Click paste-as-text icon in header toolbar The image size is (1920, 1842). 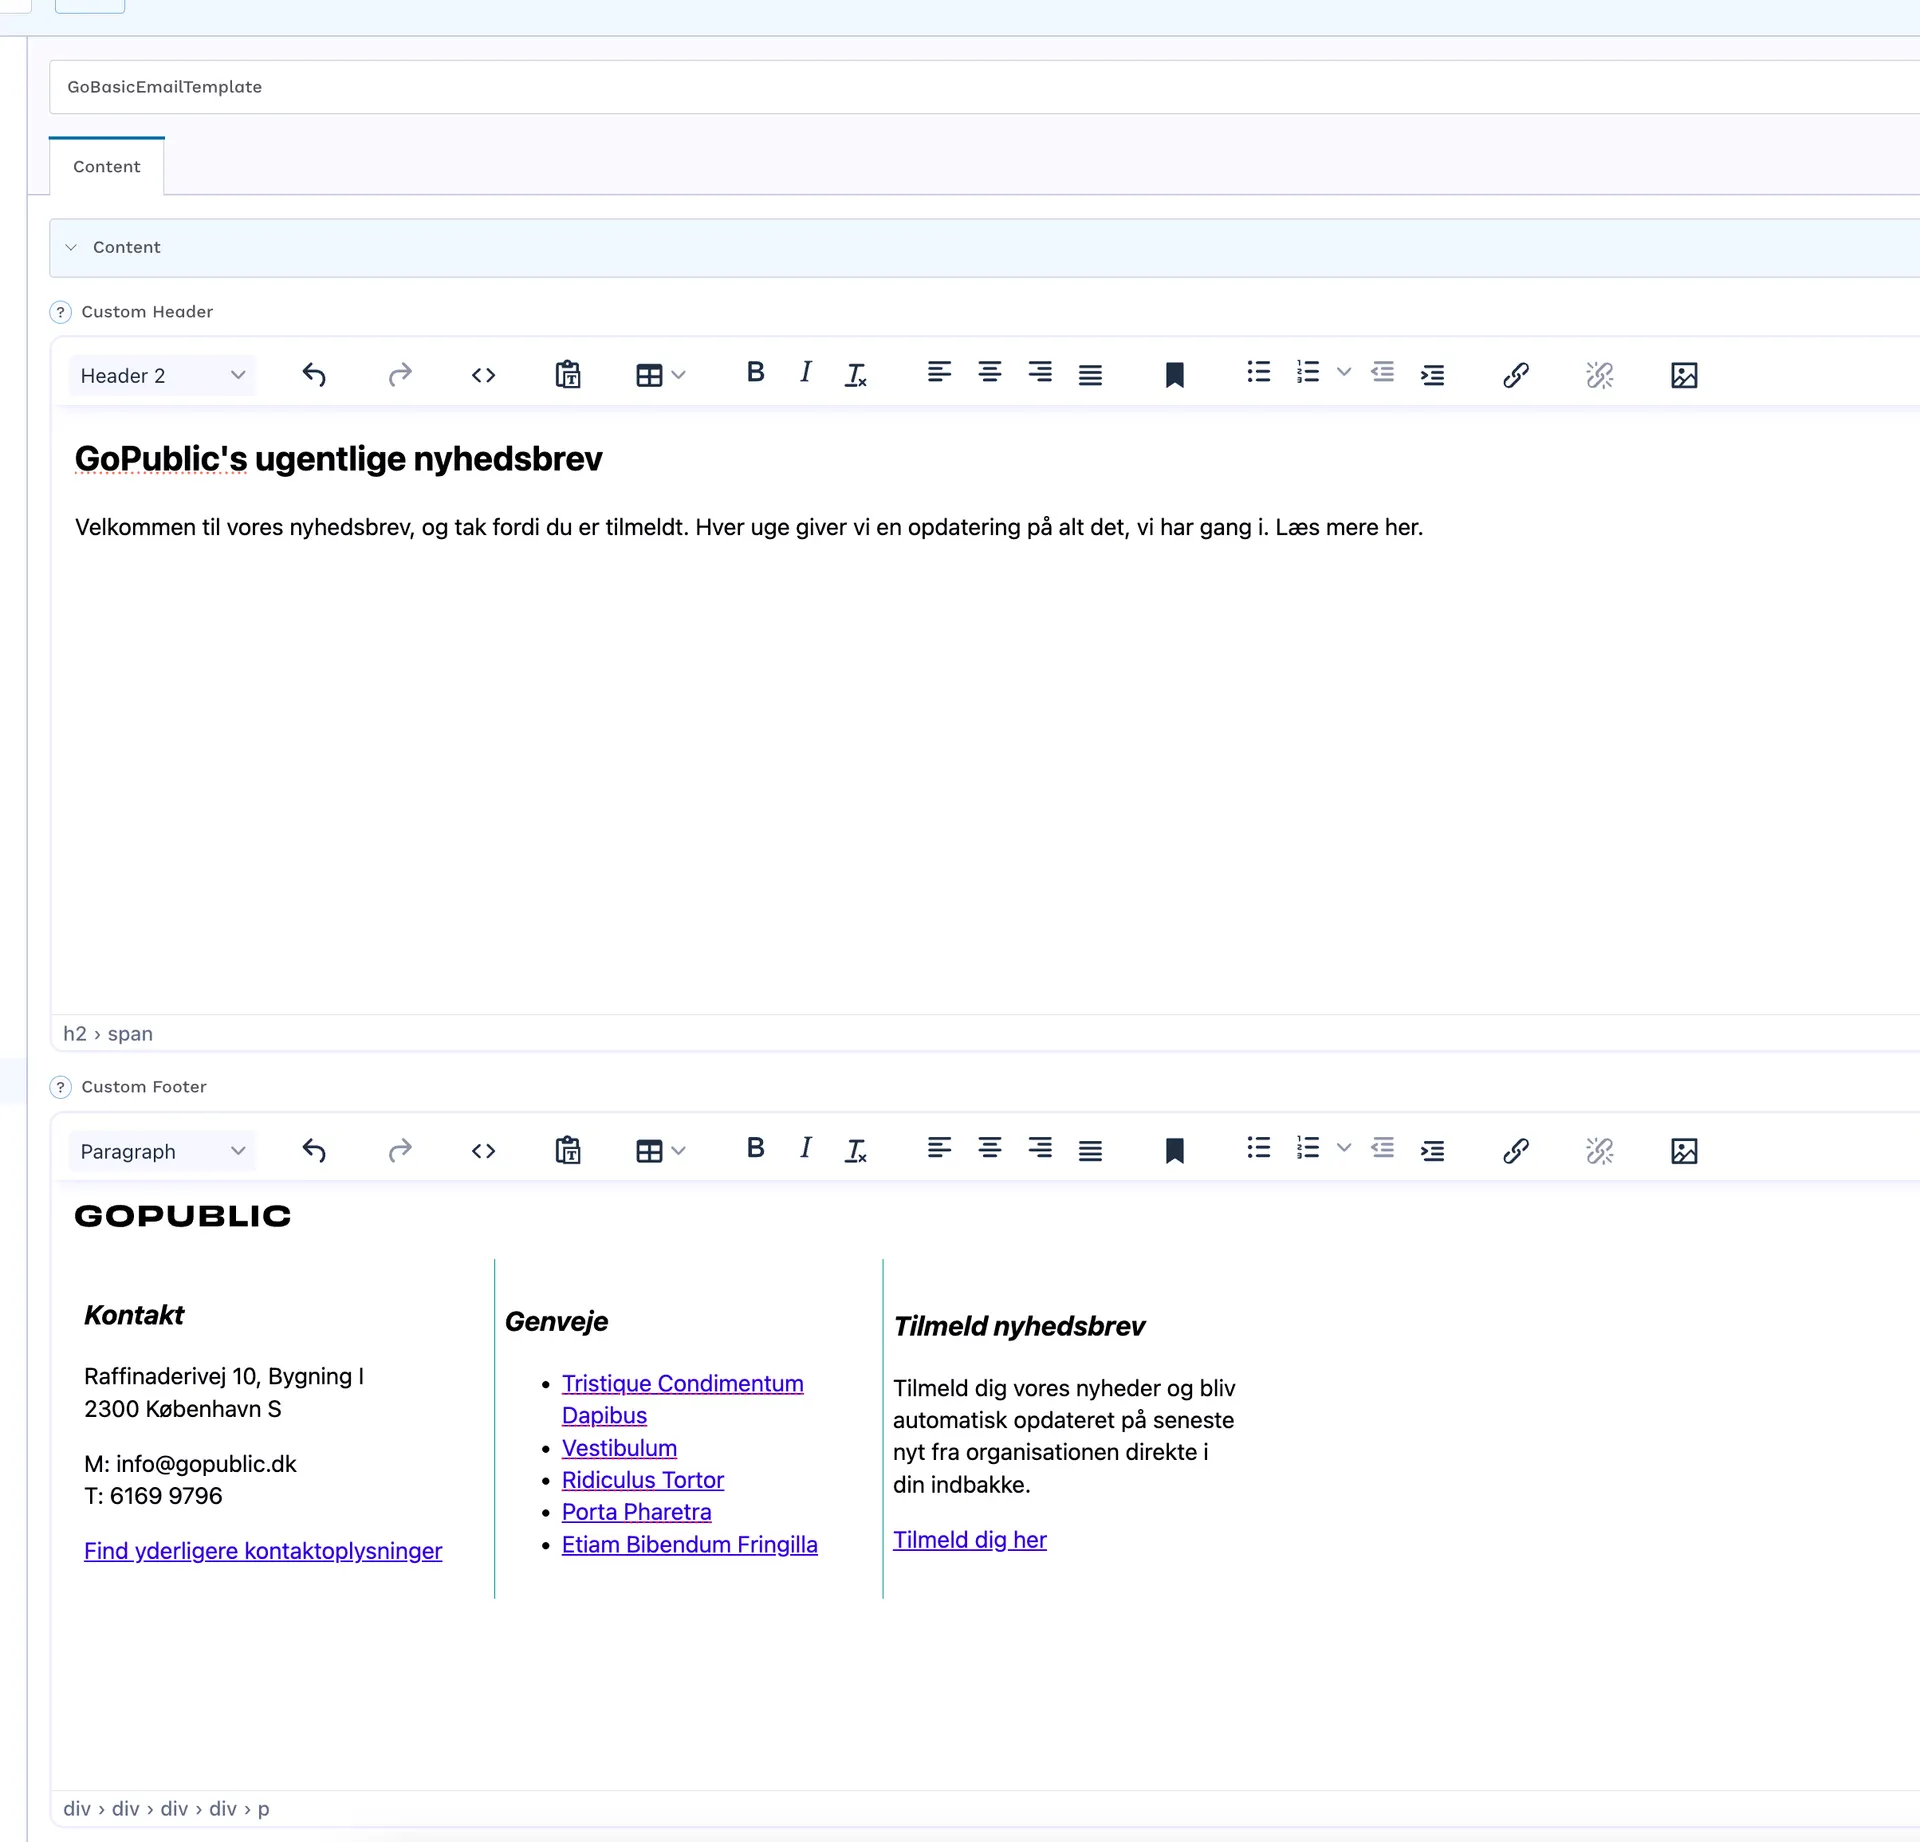568,375
